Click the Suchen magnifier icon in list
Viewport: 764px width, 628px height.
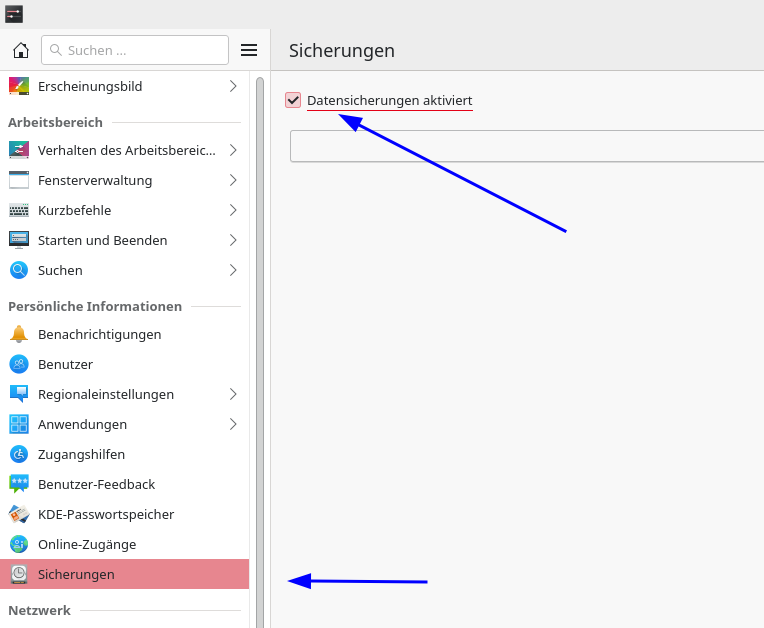pos(19,270)
